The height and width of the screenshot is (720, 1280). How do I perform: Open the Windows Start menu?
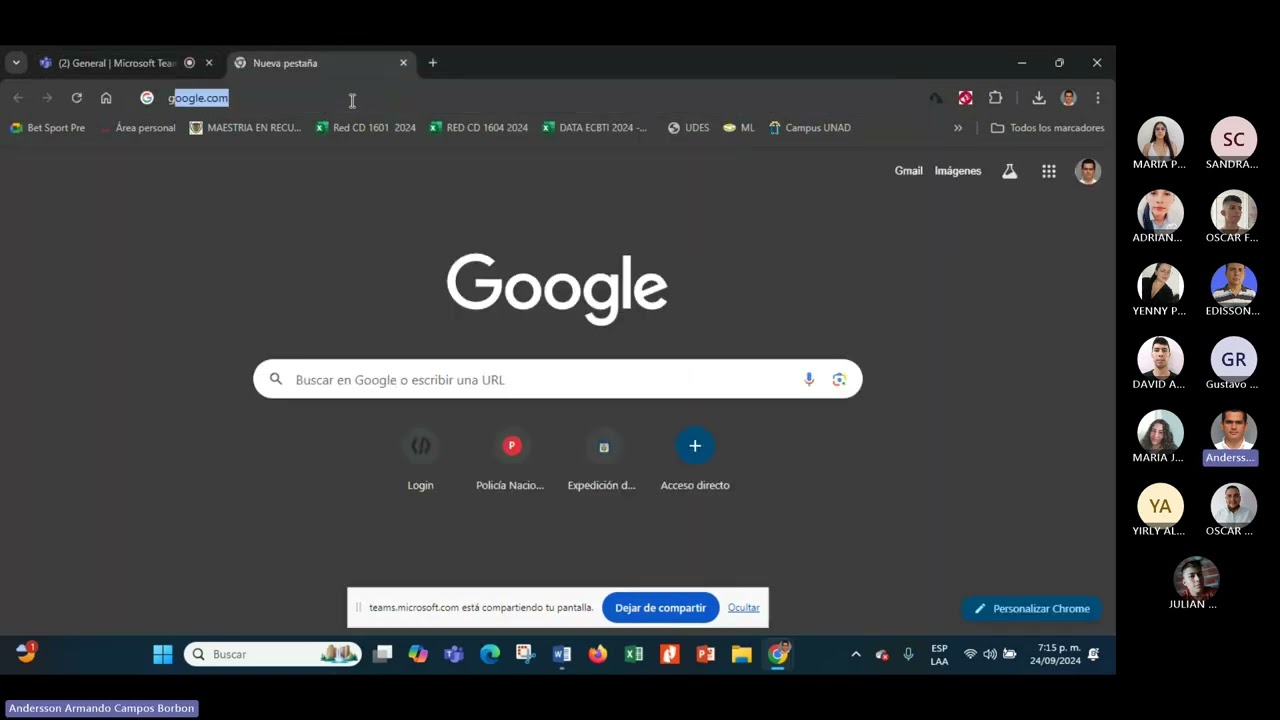(162, 654)
